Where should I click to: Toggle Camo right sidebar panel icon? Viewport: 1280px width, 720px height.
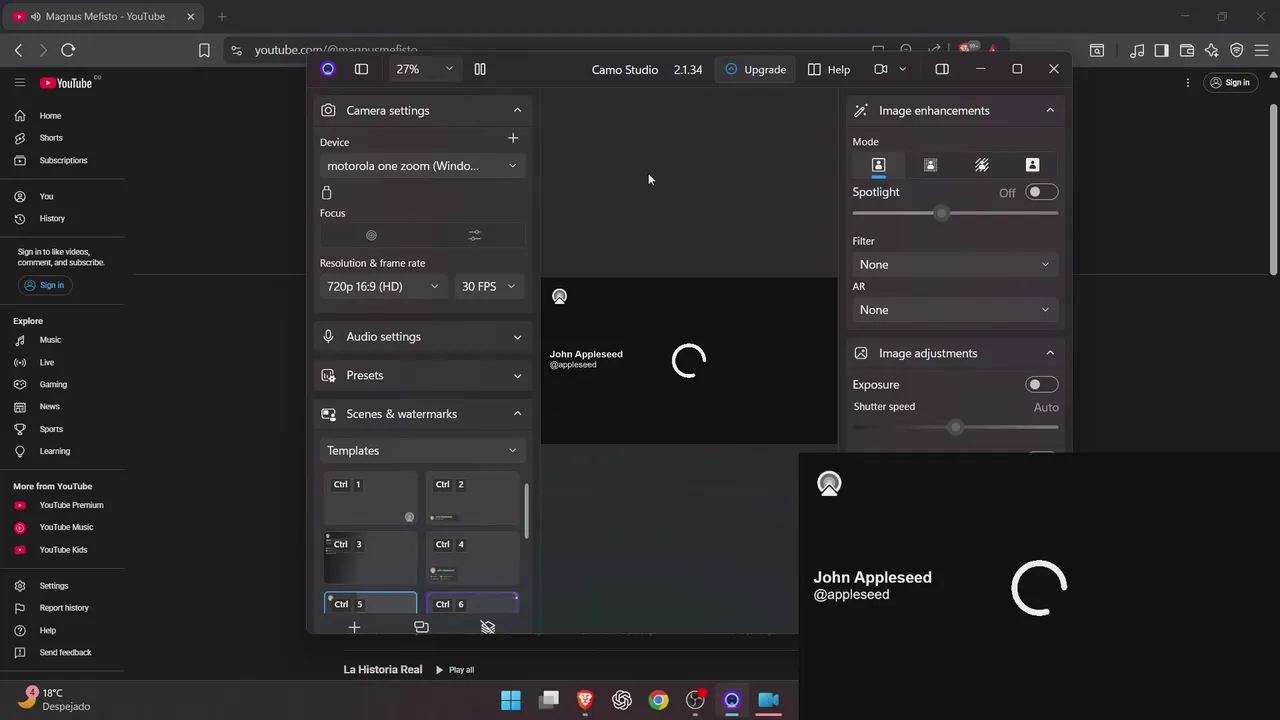click(x=942, y=69)
